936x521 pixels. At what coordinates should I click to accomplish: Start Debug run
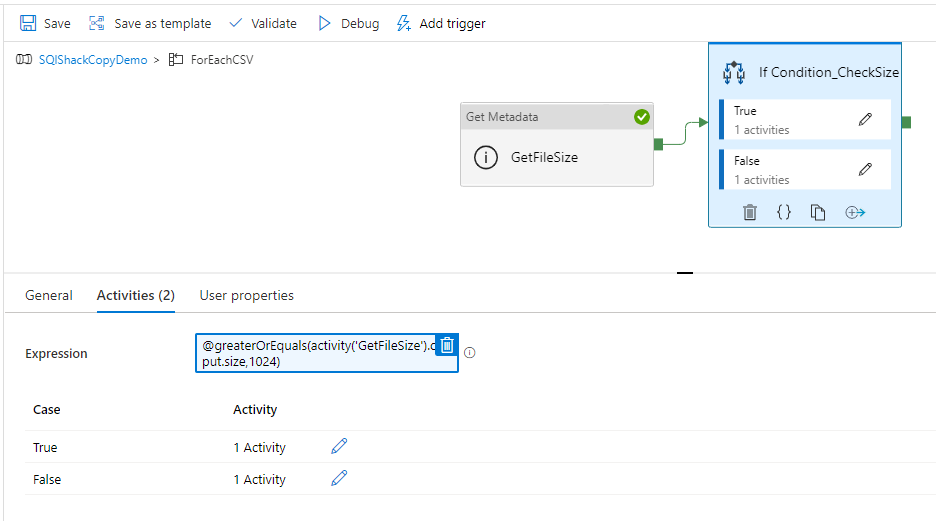[x=348, y=23]
